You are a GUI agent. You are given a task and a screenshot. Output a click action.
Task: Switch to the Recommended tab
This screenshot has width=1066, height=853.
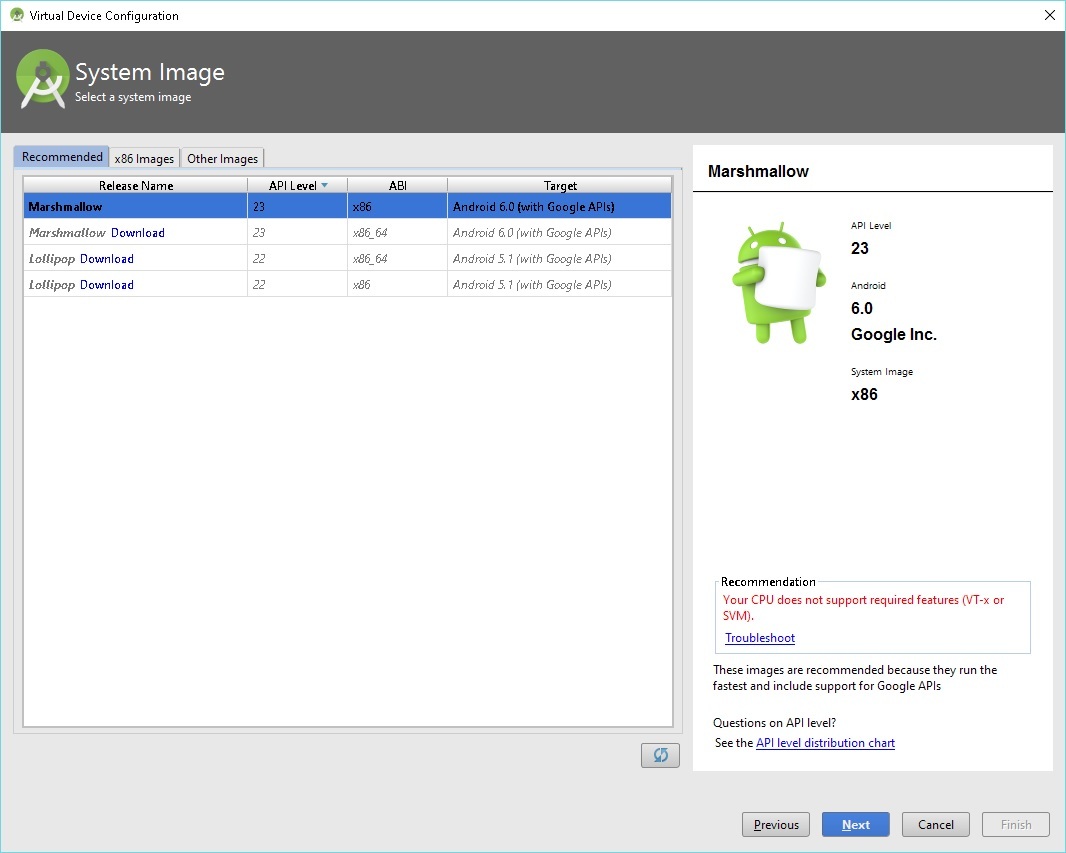pos(62,157)
